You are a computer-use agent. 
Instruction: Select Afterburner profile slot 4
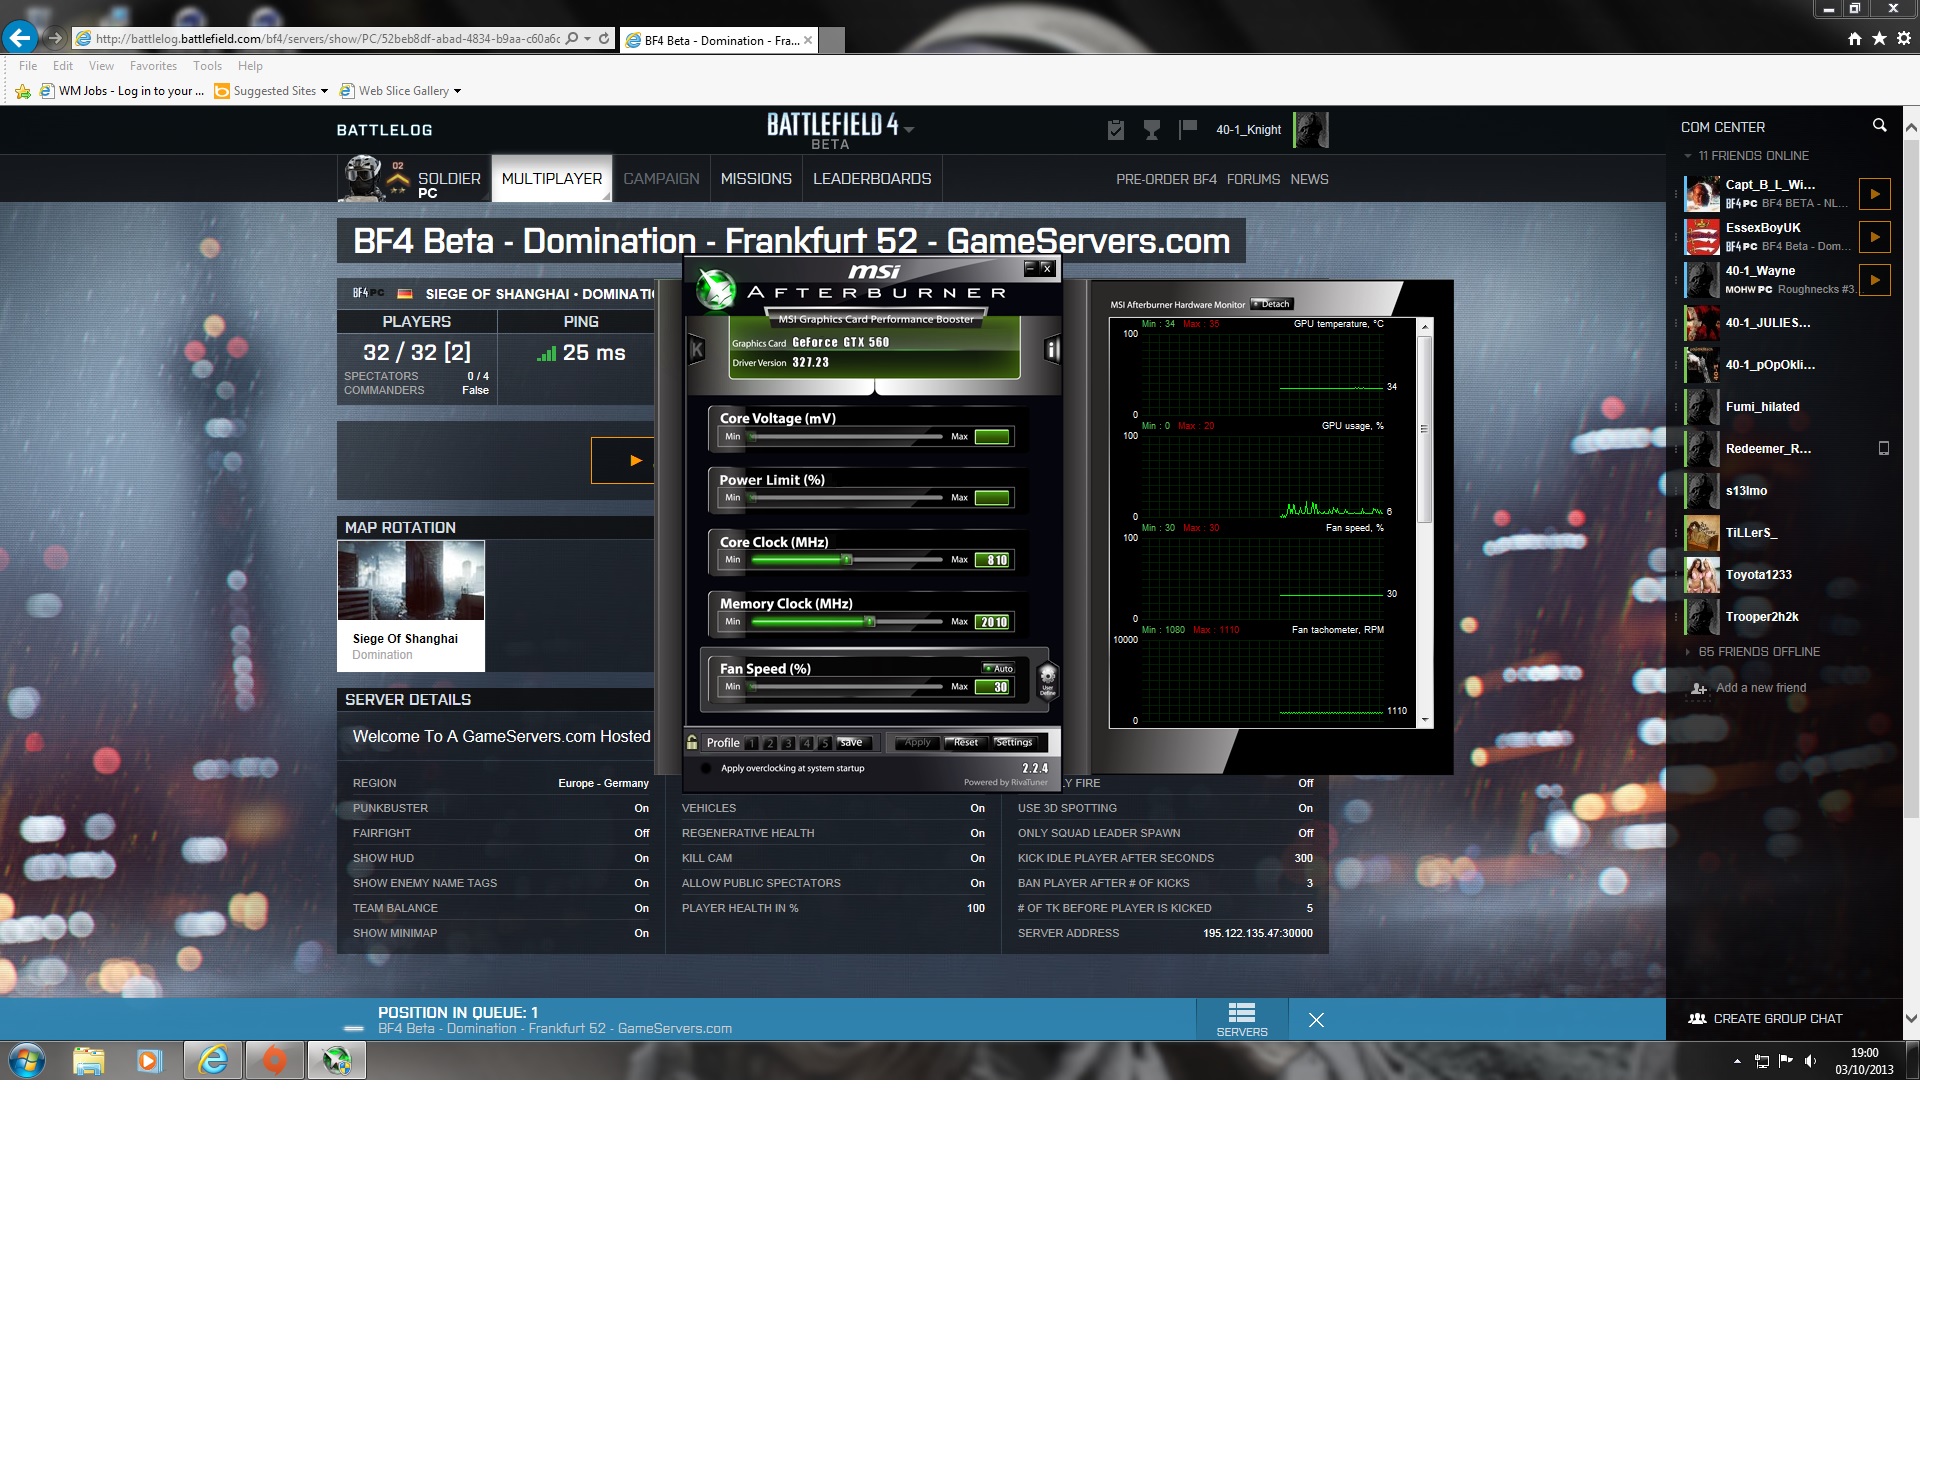(x=806, y=743)
